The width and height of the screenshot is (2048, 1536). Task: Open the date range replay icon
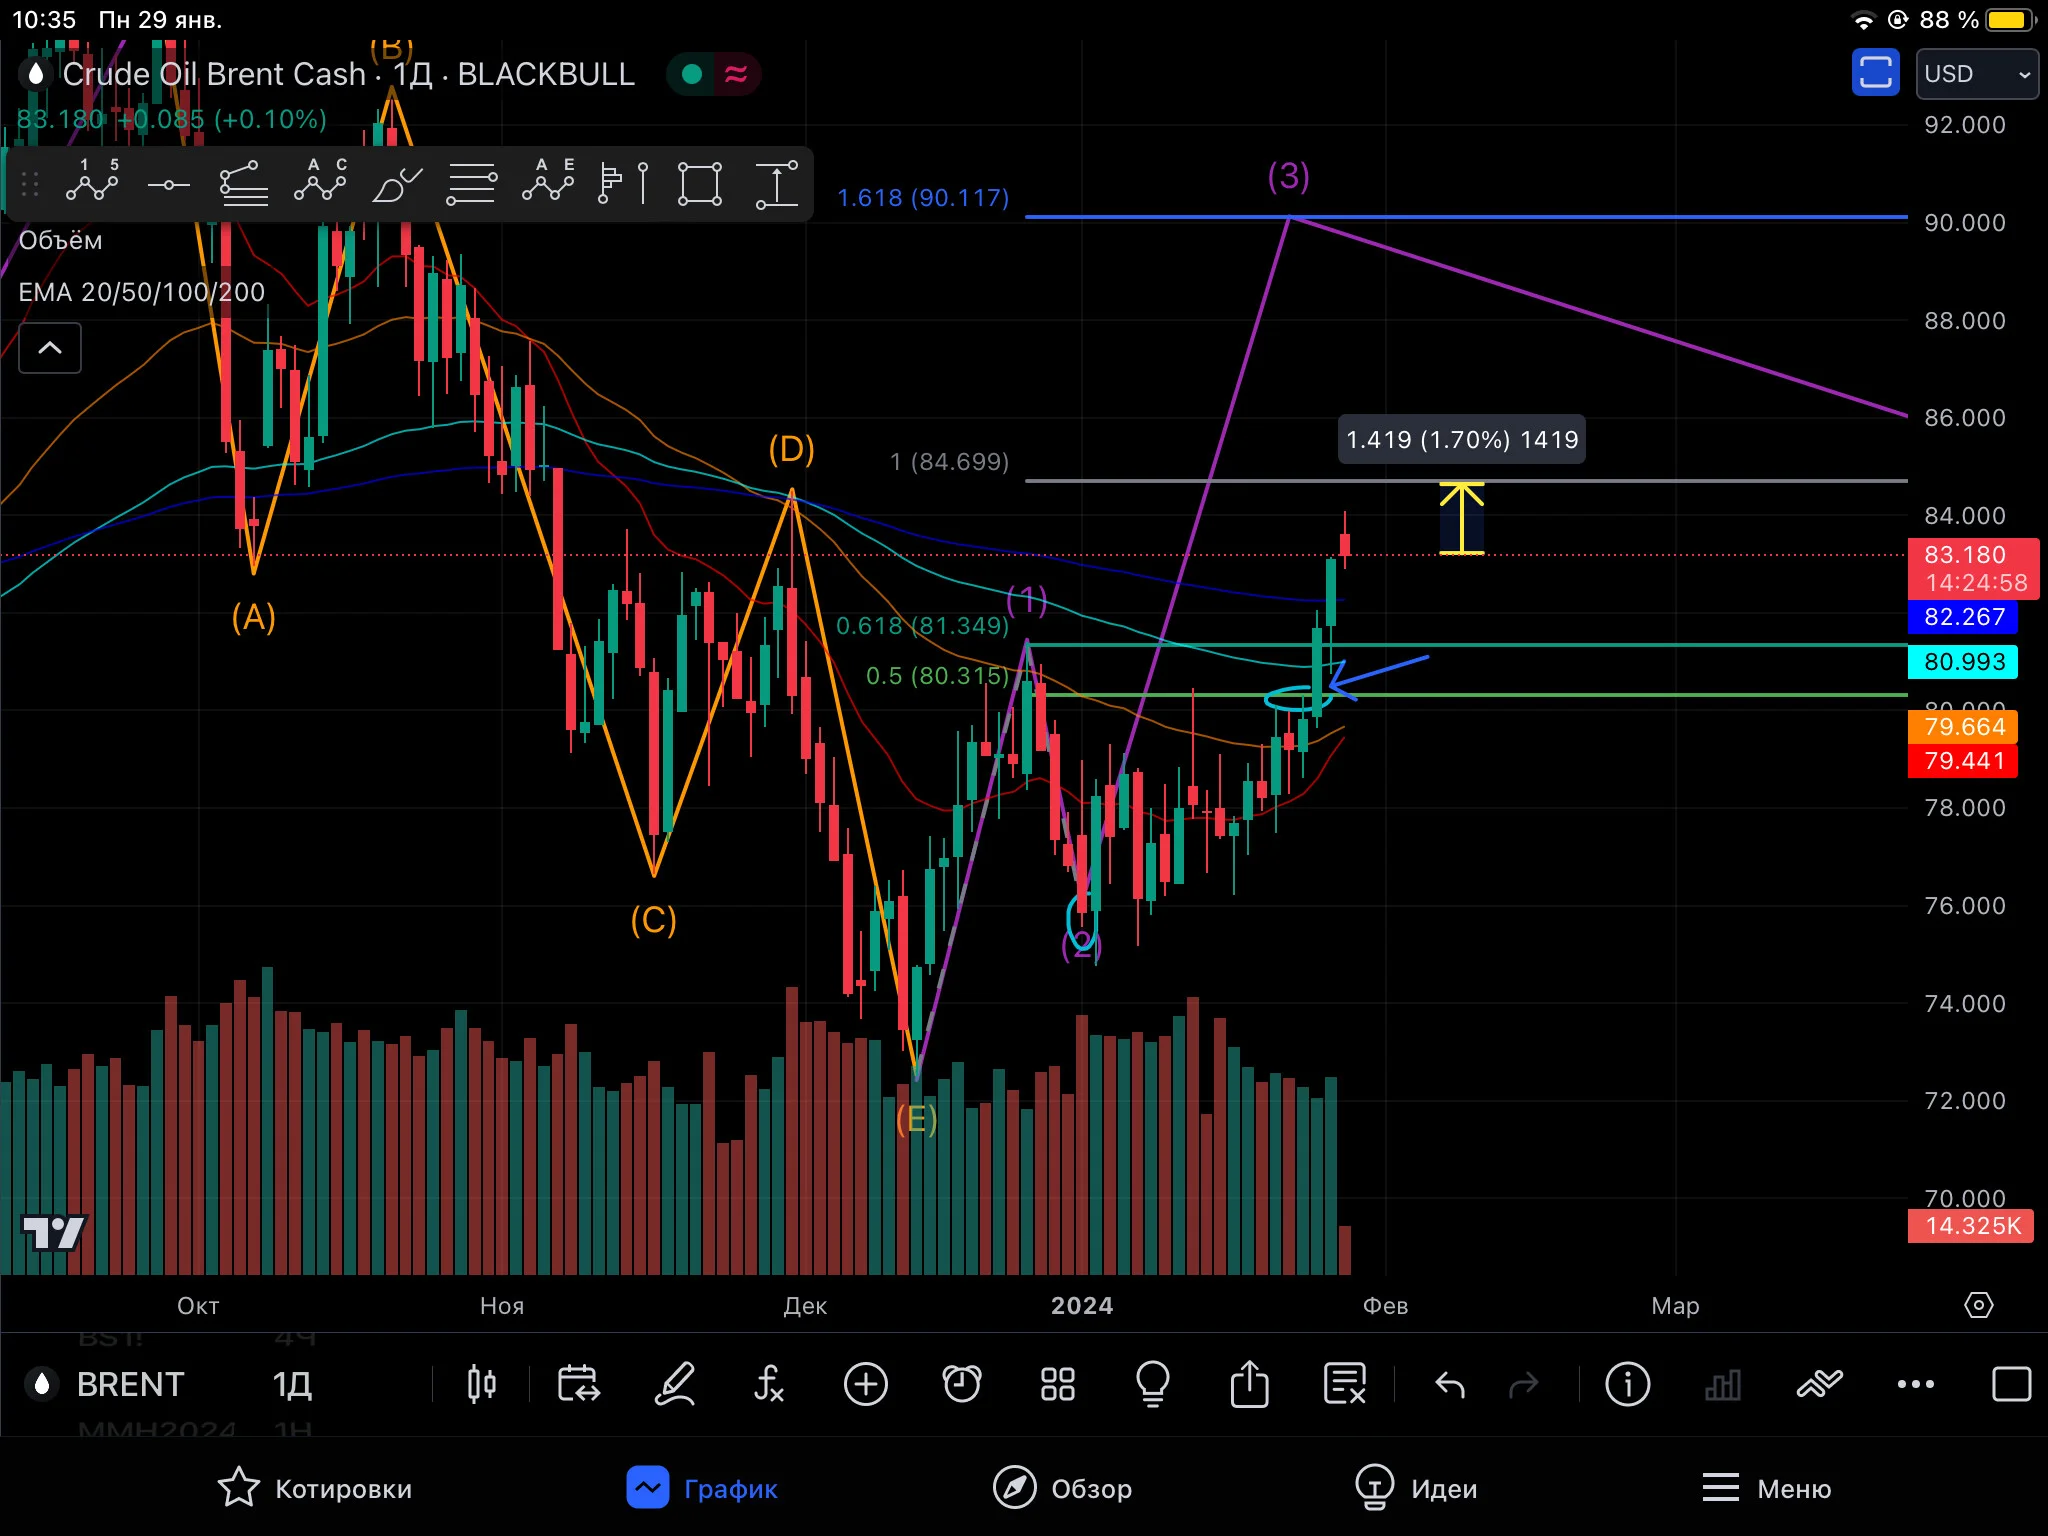pyautogui.click(x=578, y=1384)
